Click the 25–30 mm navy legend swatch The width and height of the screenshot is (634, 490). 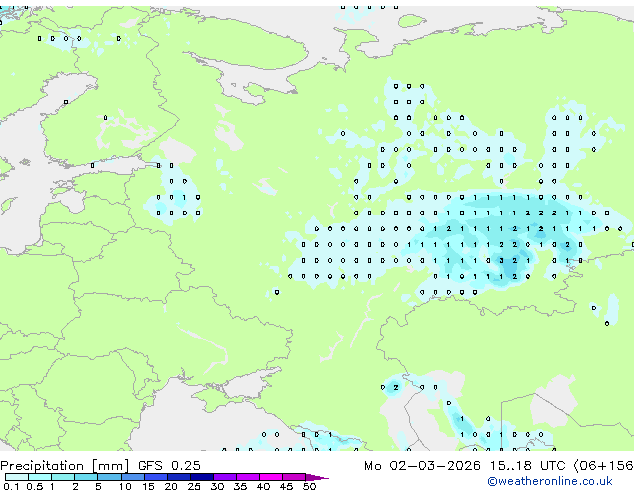[x=201, y=477]
